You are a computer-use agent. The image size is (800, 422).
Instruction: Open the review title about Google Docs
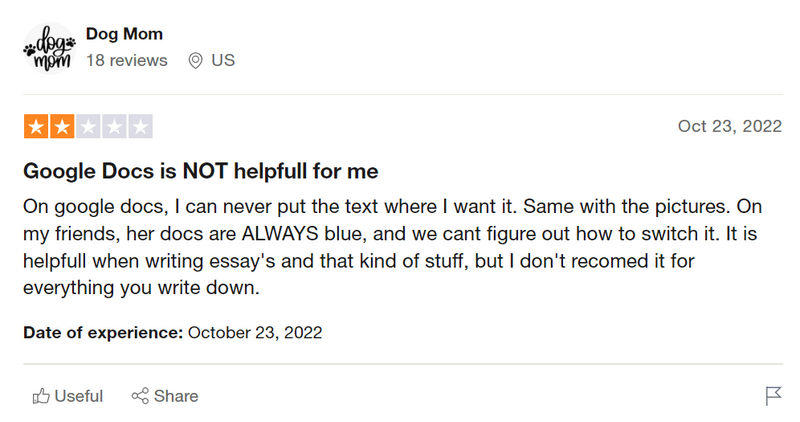[x=201, y=171]
